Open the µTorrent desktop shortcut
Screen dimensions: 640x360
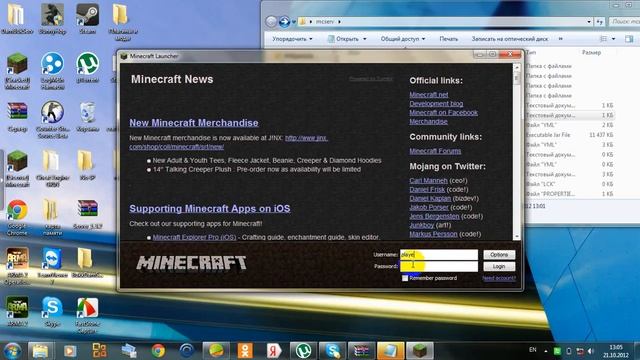[x=87, y=67]
